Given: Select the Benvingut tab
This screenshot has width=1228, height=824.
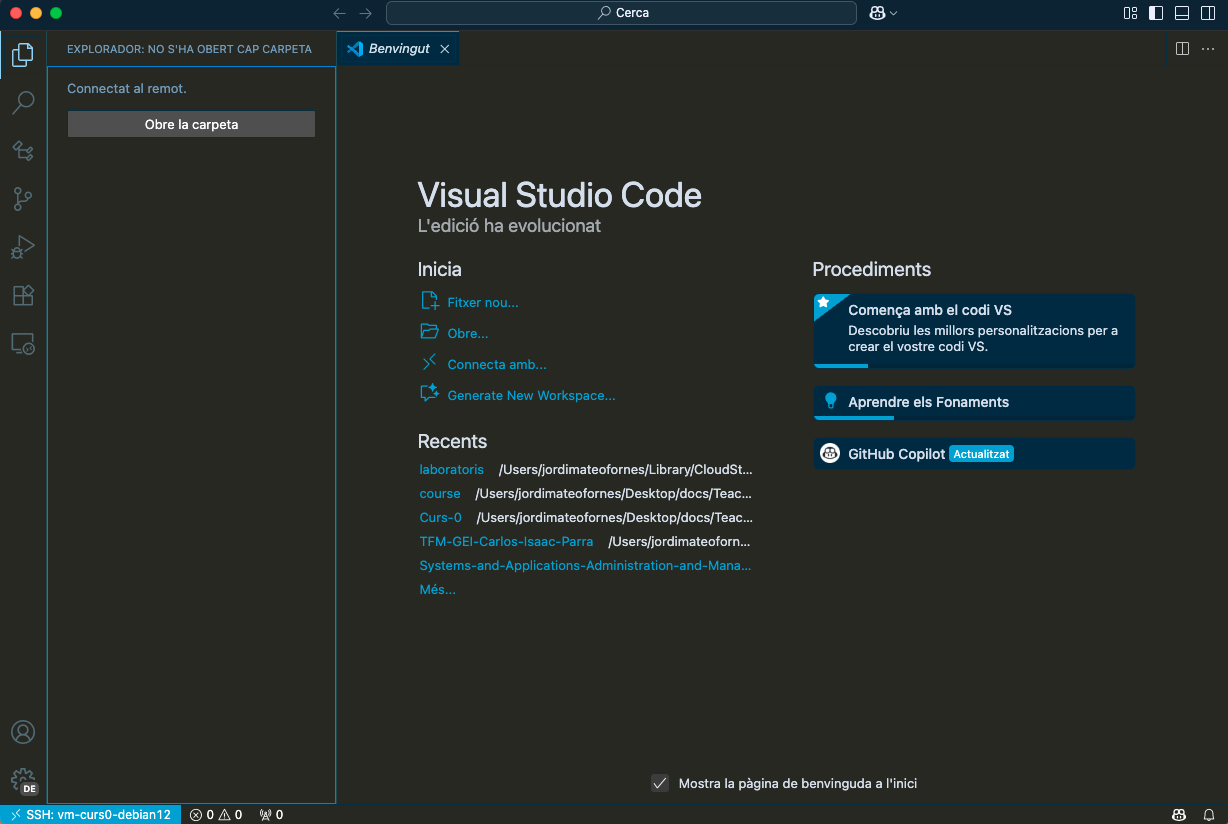Looking at the screenshot, I should pyautogui.click(x=398, y=49).
